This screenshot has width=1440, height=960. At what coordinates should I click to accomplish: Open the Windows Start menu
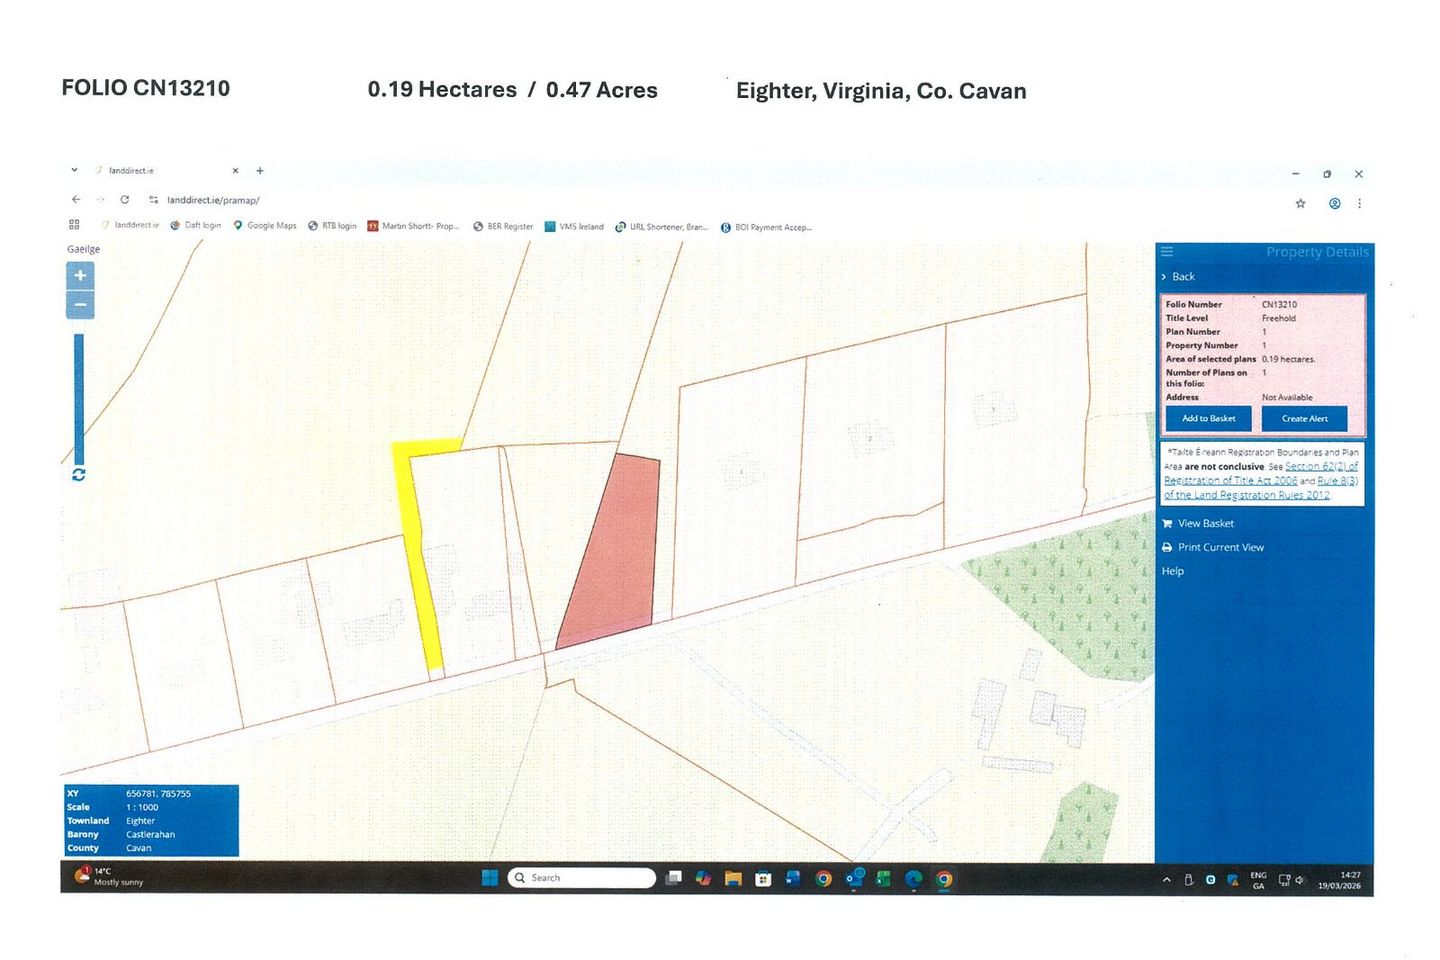tap(489, 878)
